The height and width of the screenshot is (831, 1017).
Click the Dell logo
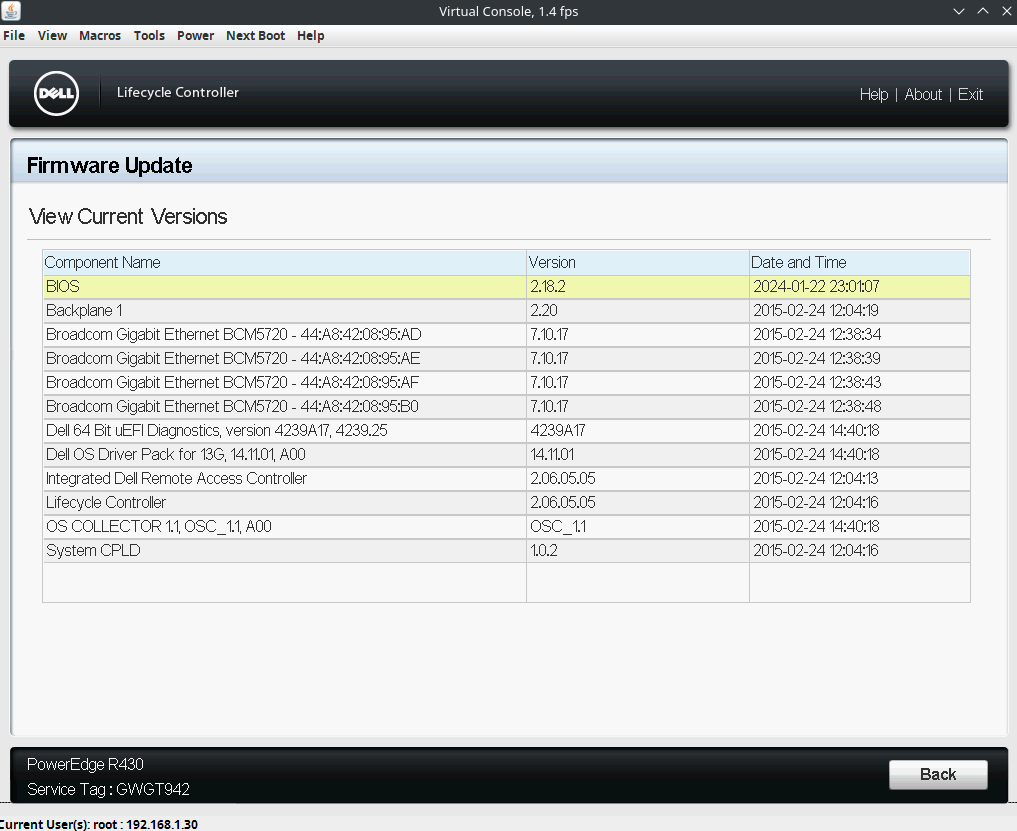click(x=55, y=93)
